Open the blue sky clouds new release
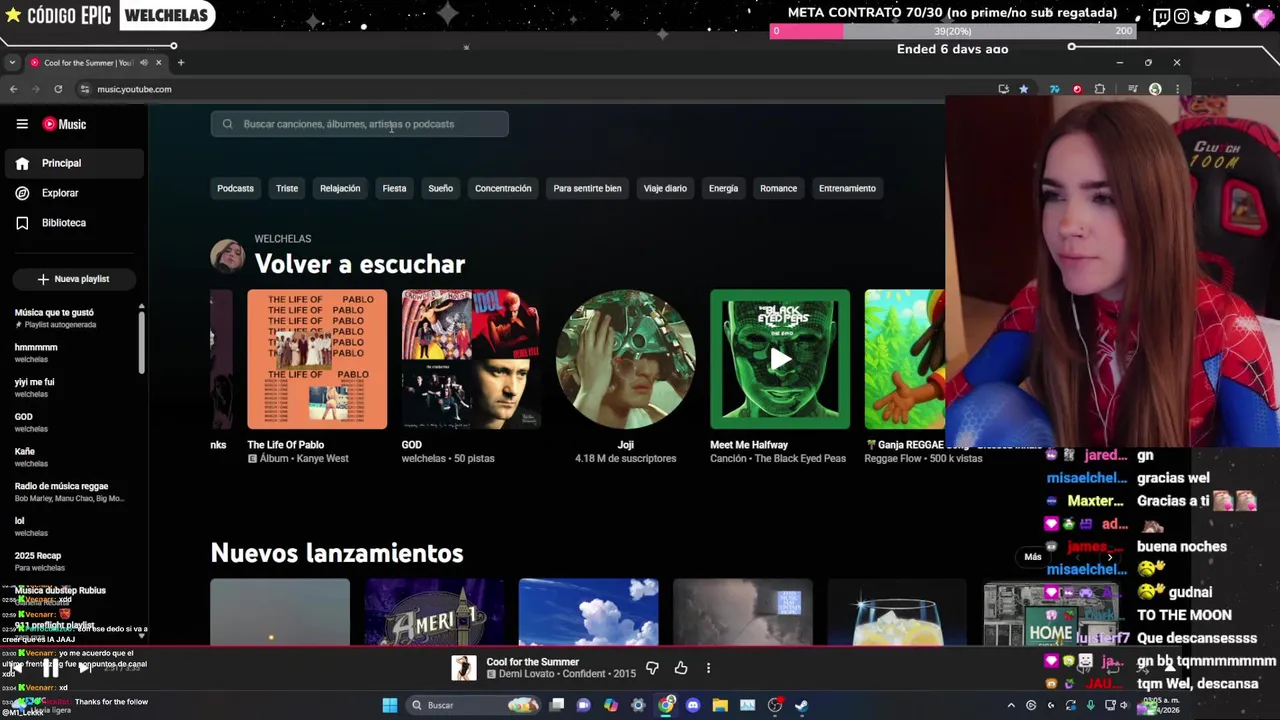 click(x=588, y=612)
